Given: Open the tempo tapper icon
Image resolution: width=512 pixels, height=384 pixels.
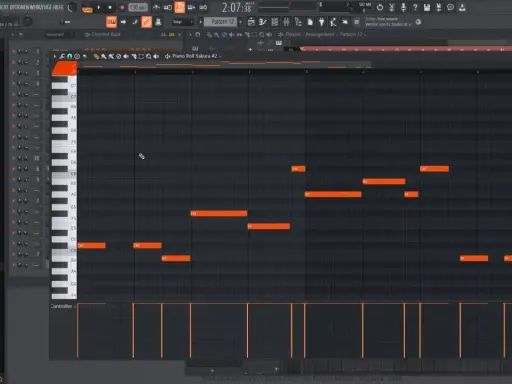Looking at the screenshot, I should click(333, 22).
